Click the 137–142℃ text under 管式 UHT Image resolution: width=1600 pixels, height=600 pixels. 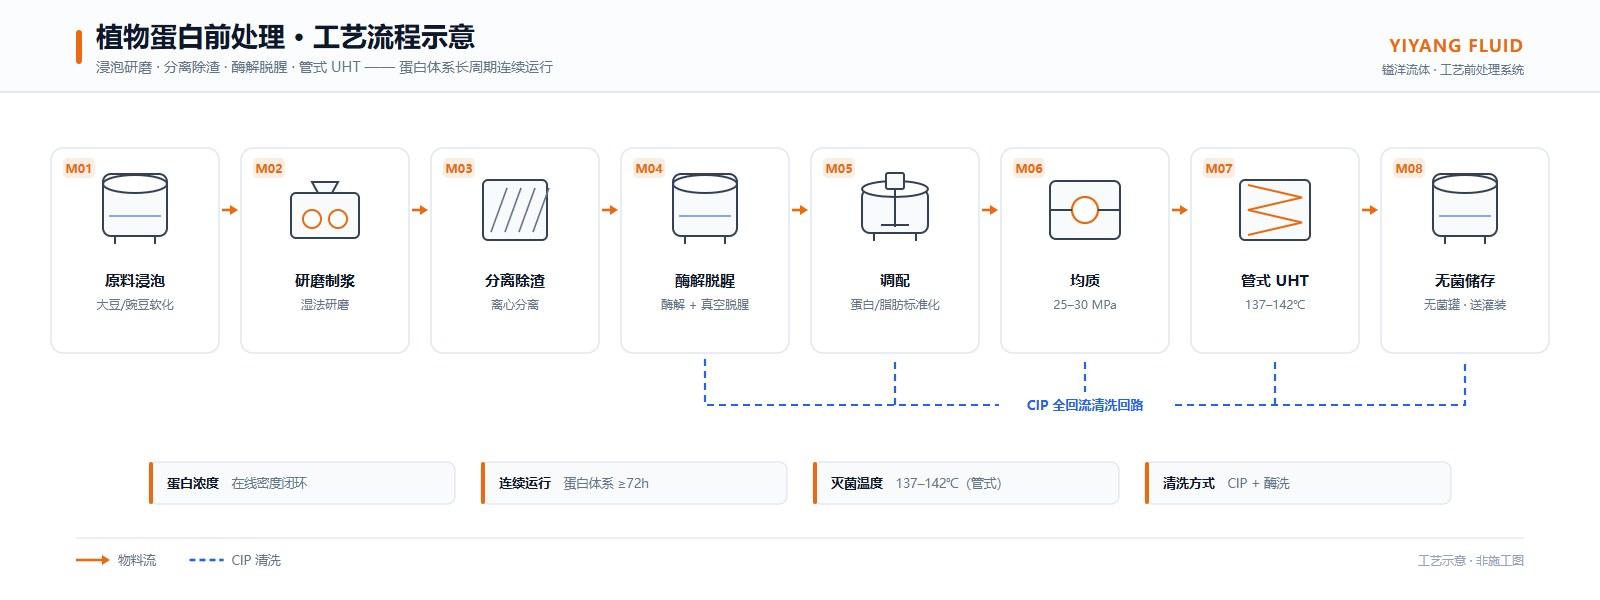click(1275, 305)
